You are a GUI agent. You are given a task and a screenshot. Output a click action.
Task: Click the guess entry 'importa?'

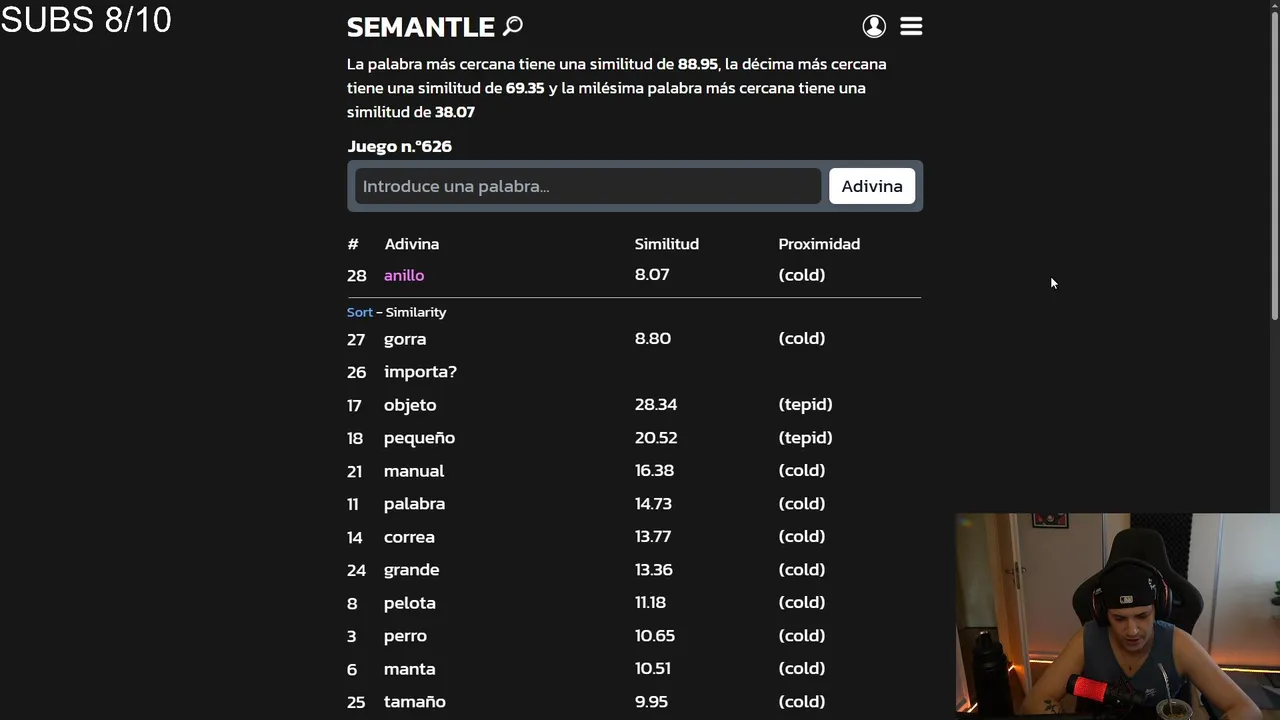point(420,372)
